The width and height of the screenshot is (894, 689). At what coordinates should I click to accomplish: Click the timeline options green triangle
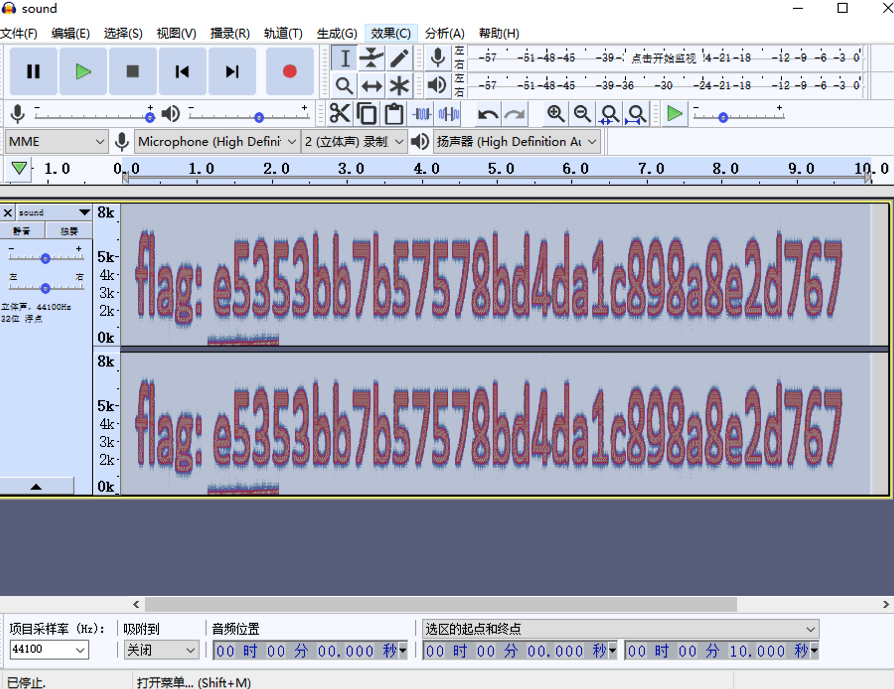click(x=19, y=168)
